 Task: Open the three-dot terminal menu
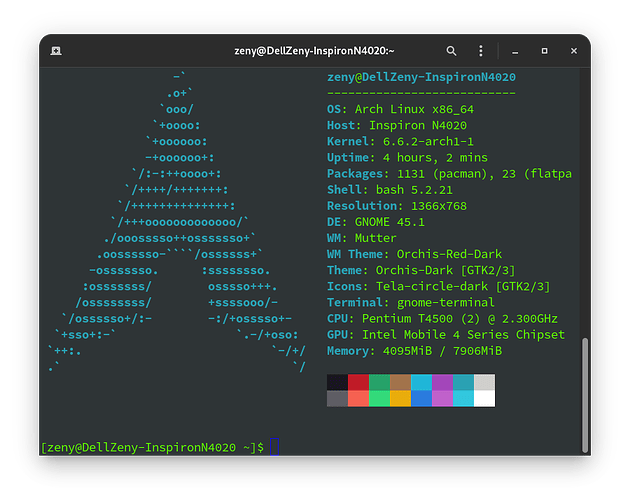point(481,51)
